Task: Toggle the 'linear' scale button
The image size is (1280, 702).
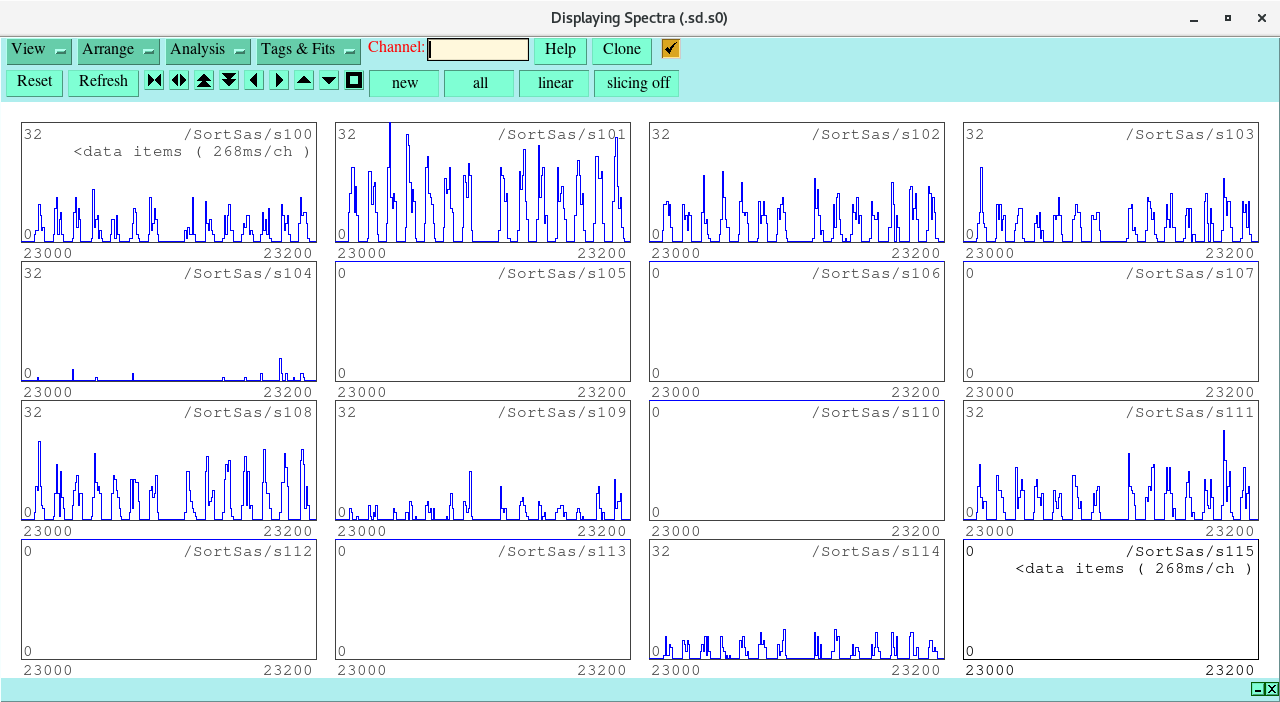Action: 554,83
